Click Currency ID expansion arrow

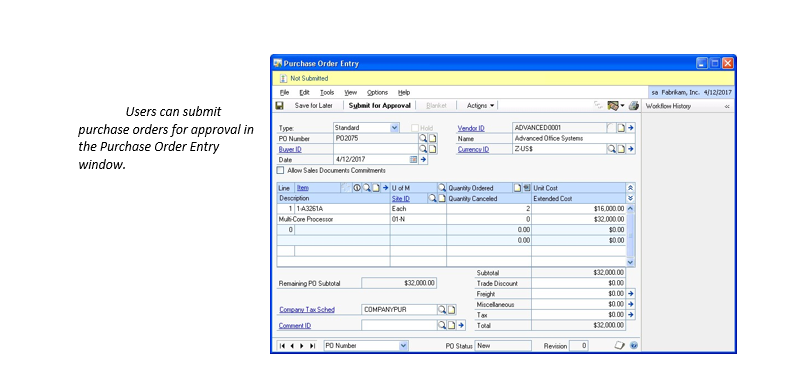pos(631,149)
